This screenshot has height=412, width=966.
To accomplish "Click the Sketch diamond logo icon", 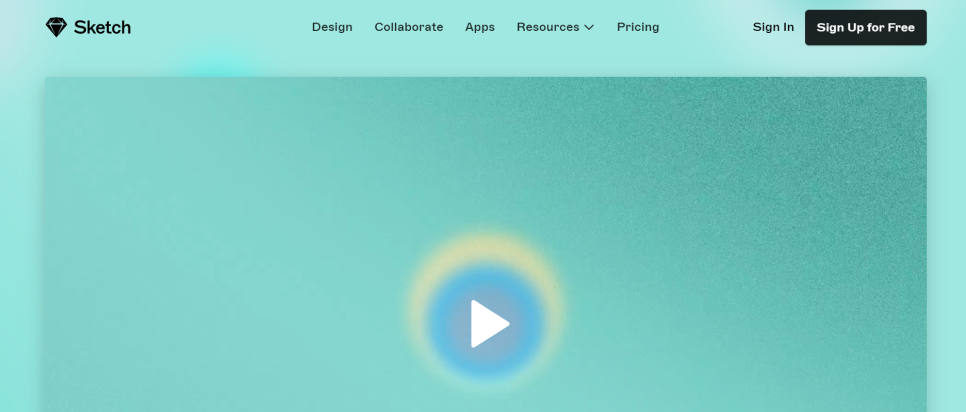I will click(x=56, y=27).
